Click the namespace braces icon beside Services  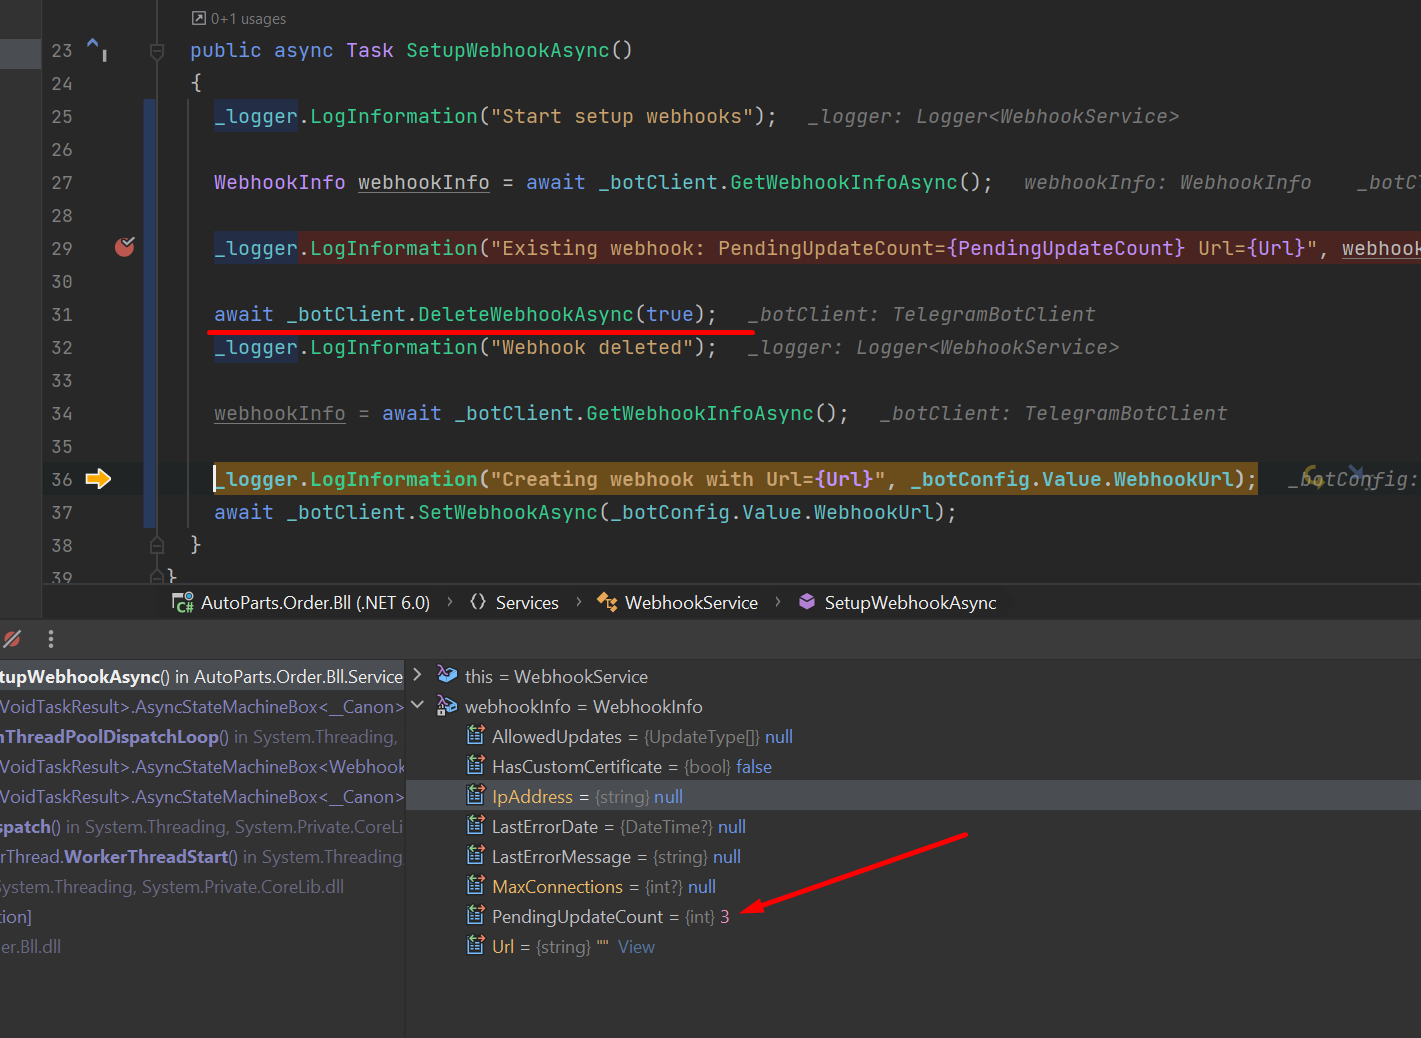(x=478, y=602)
